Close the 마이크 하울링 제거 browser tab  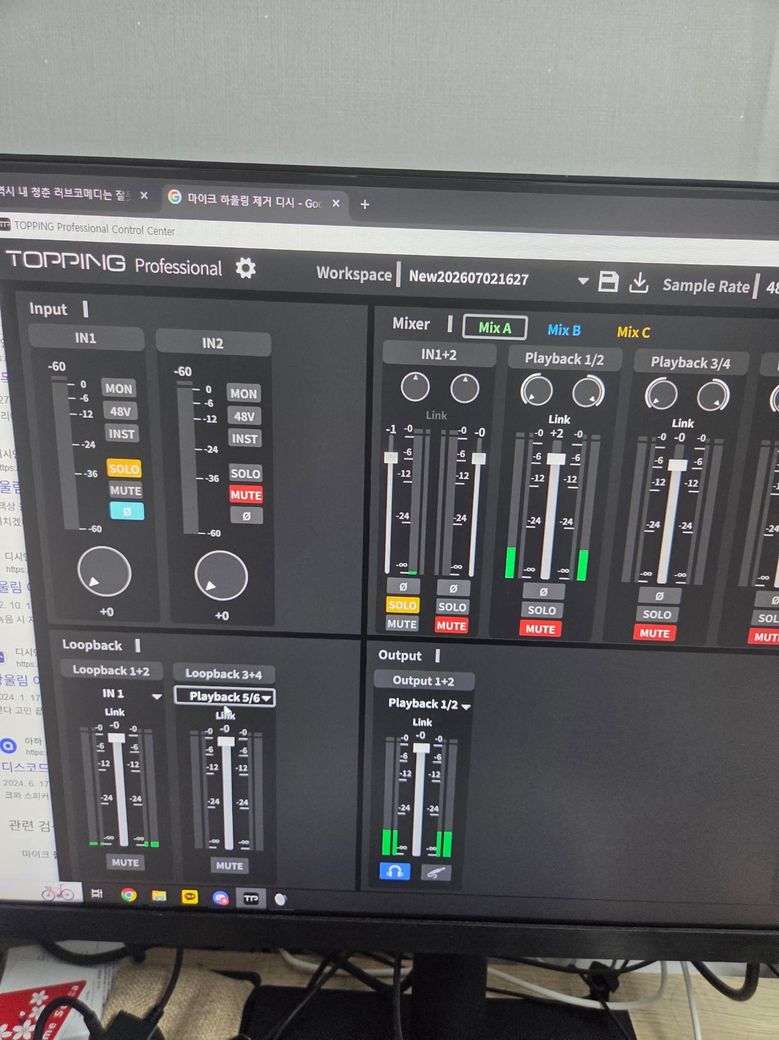(x=336, y=203)
